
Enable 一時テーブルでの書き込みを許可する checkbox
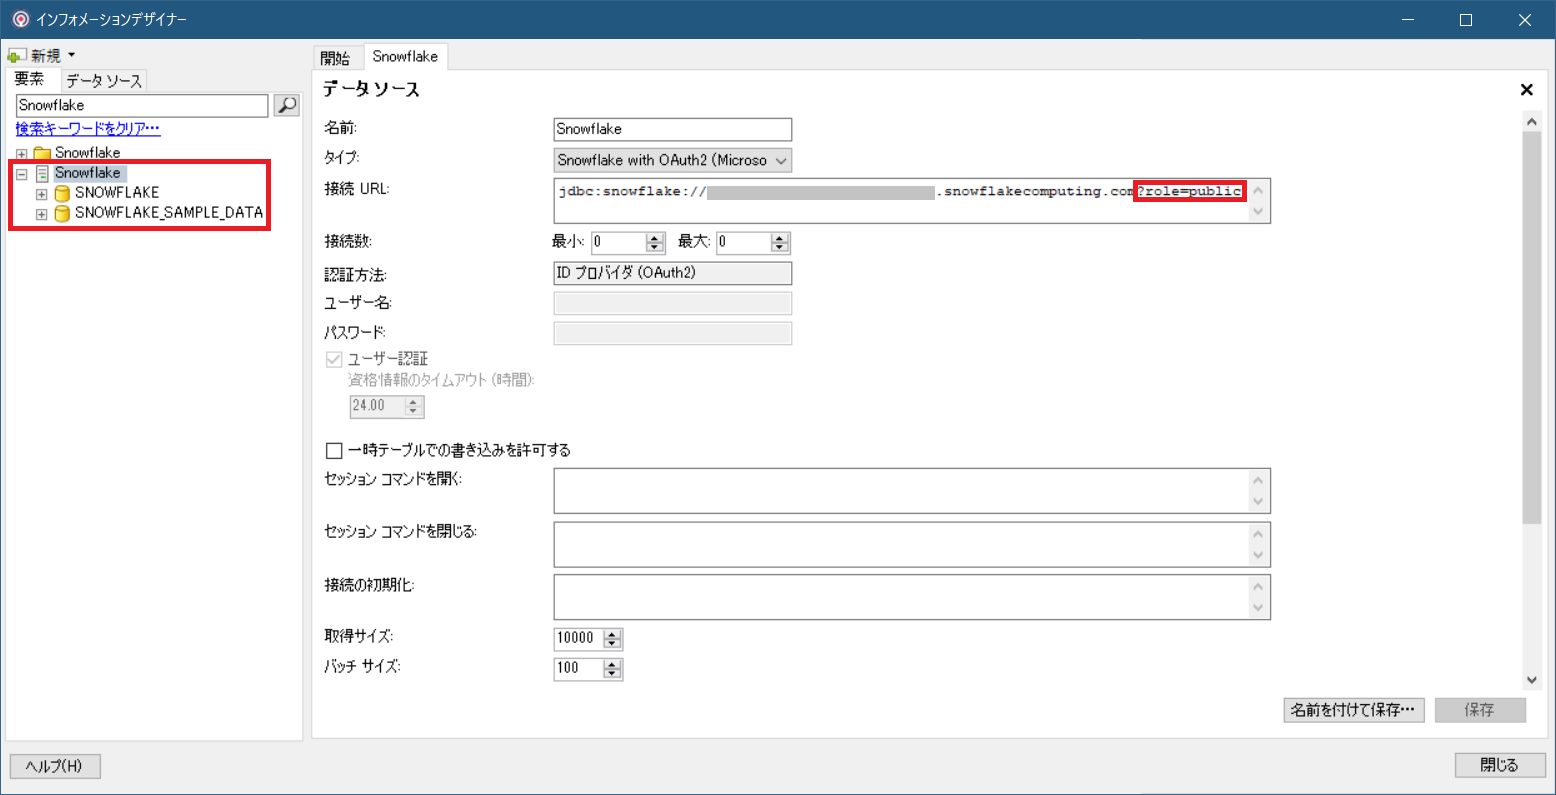[x=335, y=451]
